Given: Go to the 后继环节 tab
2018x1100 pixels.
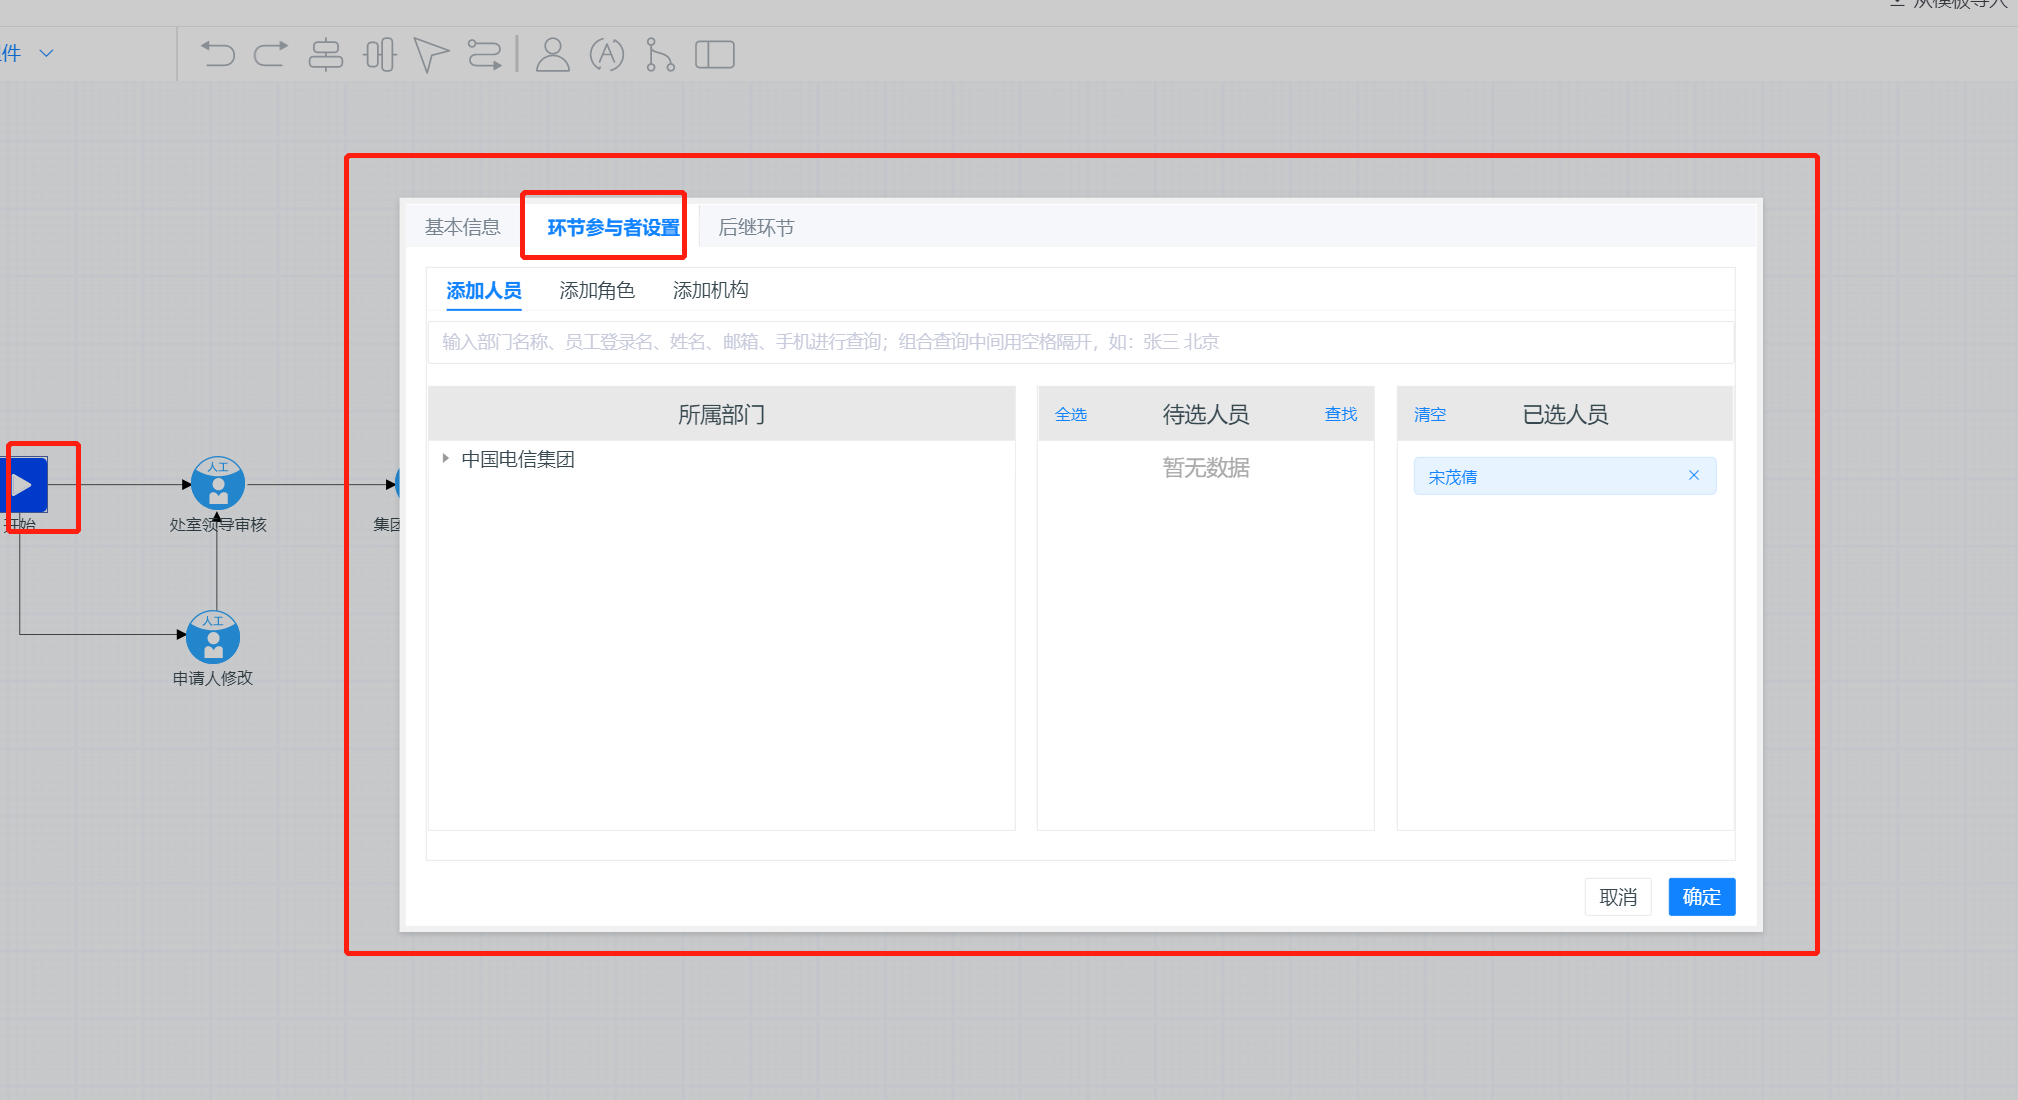Looking at the screenshot, I should pos(756,228).
